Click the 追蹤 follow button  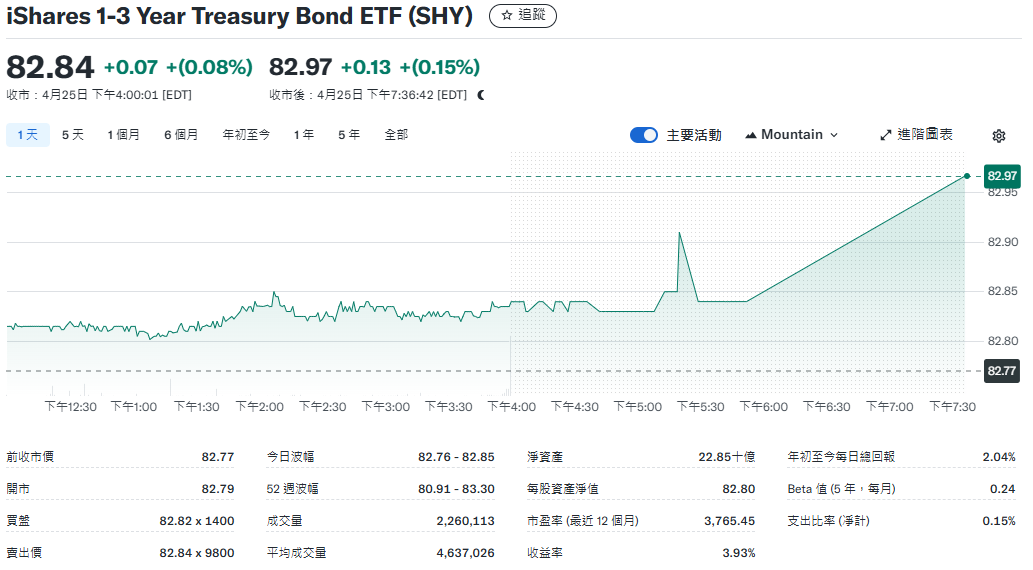click(522, 16)
